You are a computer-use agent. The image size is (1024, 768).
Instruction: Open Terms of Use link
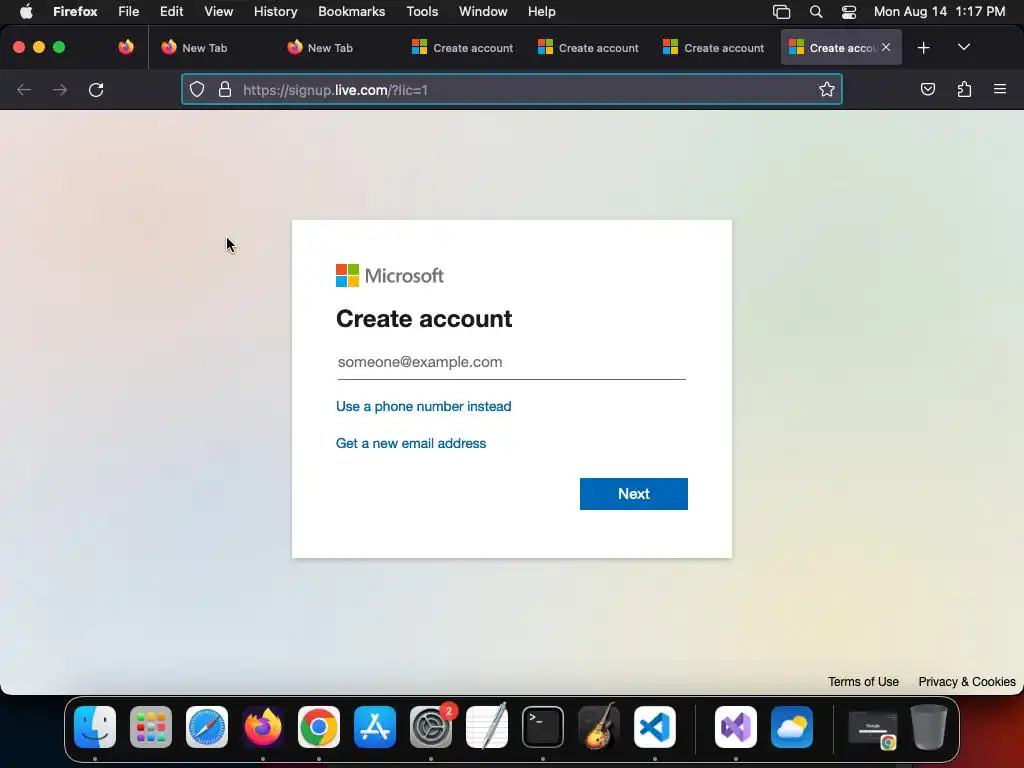[x=863, y=682]
